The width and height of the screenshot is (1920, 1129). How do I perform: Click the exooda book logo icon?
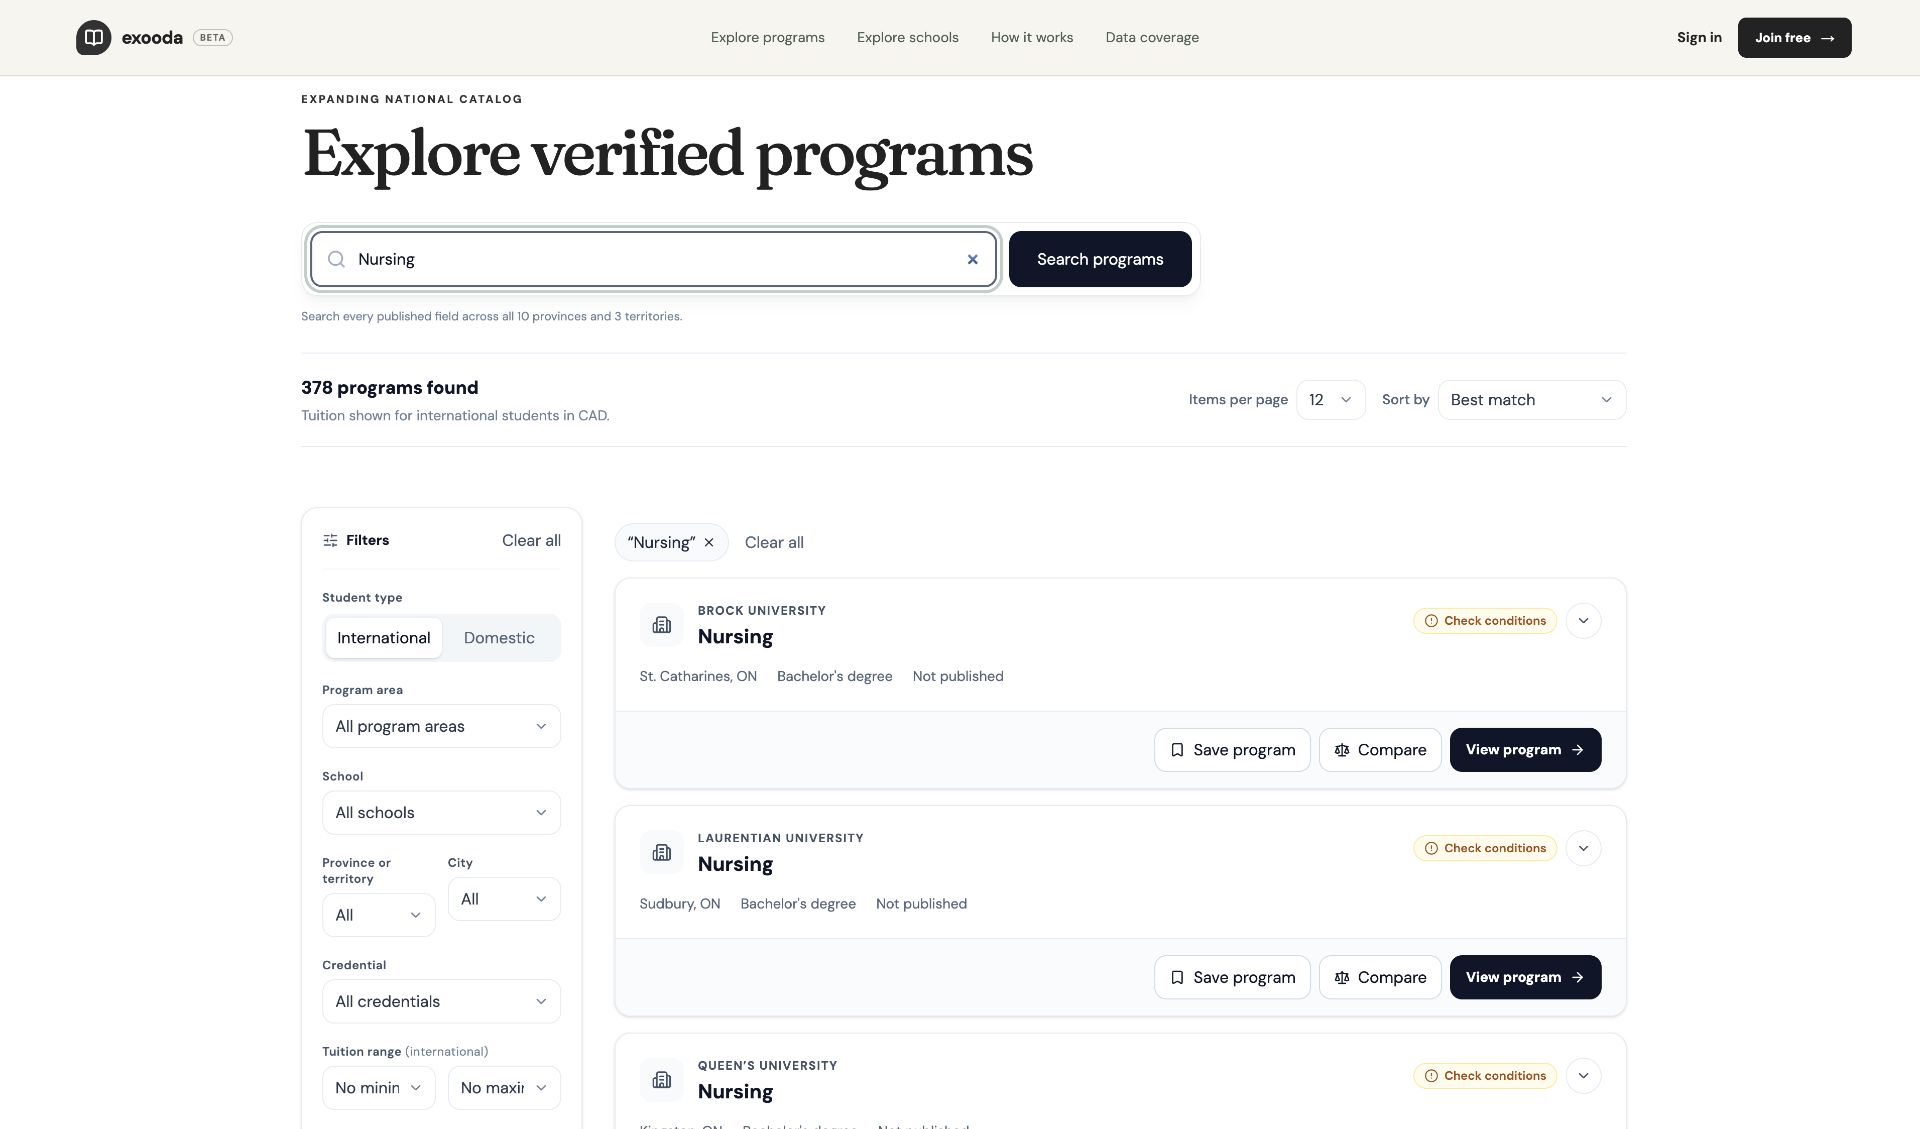pyautogui.click(x=93, y=38)
